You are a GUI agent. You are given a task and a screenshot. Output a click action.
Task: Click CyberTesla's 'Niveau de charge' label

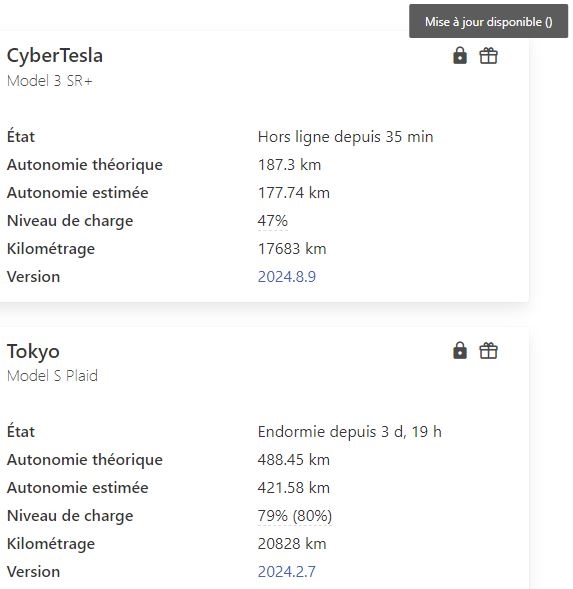(x=70, y=221)
